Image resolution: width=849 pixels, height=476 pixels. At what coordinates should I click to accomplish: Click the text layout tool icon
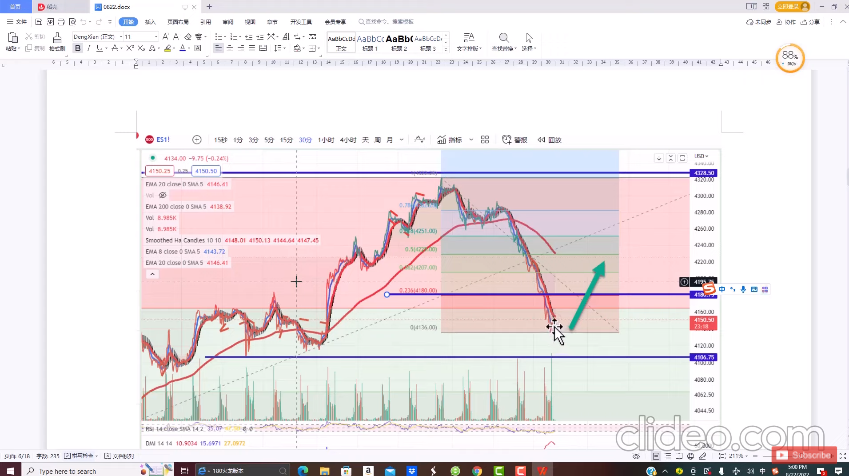pos(469,37)
